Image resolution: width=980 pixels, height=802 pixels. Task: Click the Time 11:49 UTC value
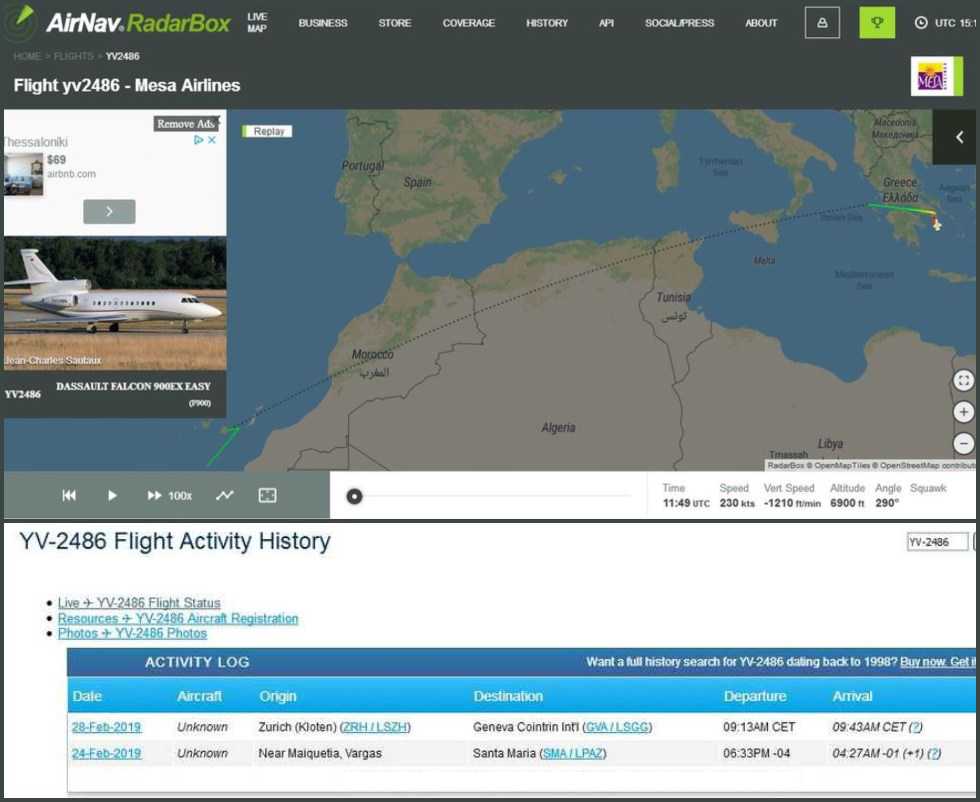(x=686, y=503)
